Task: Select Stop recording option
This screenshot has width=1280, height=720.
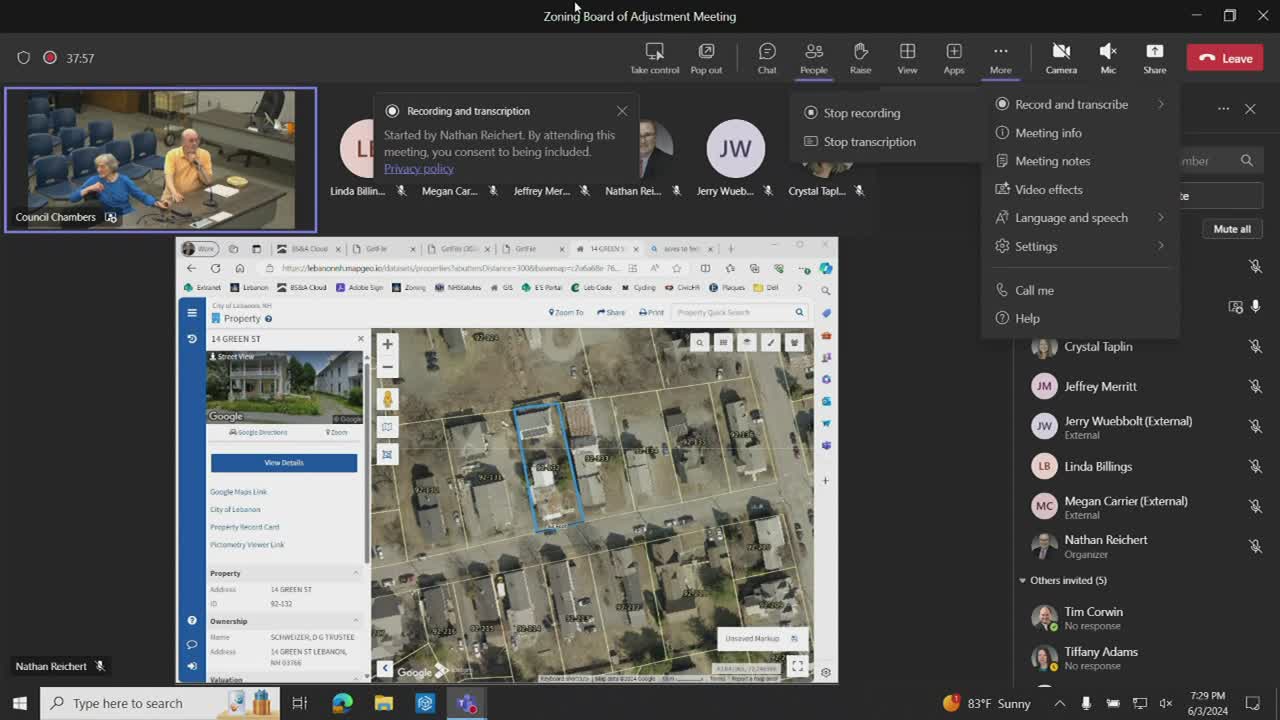Action: click(861, 113)
